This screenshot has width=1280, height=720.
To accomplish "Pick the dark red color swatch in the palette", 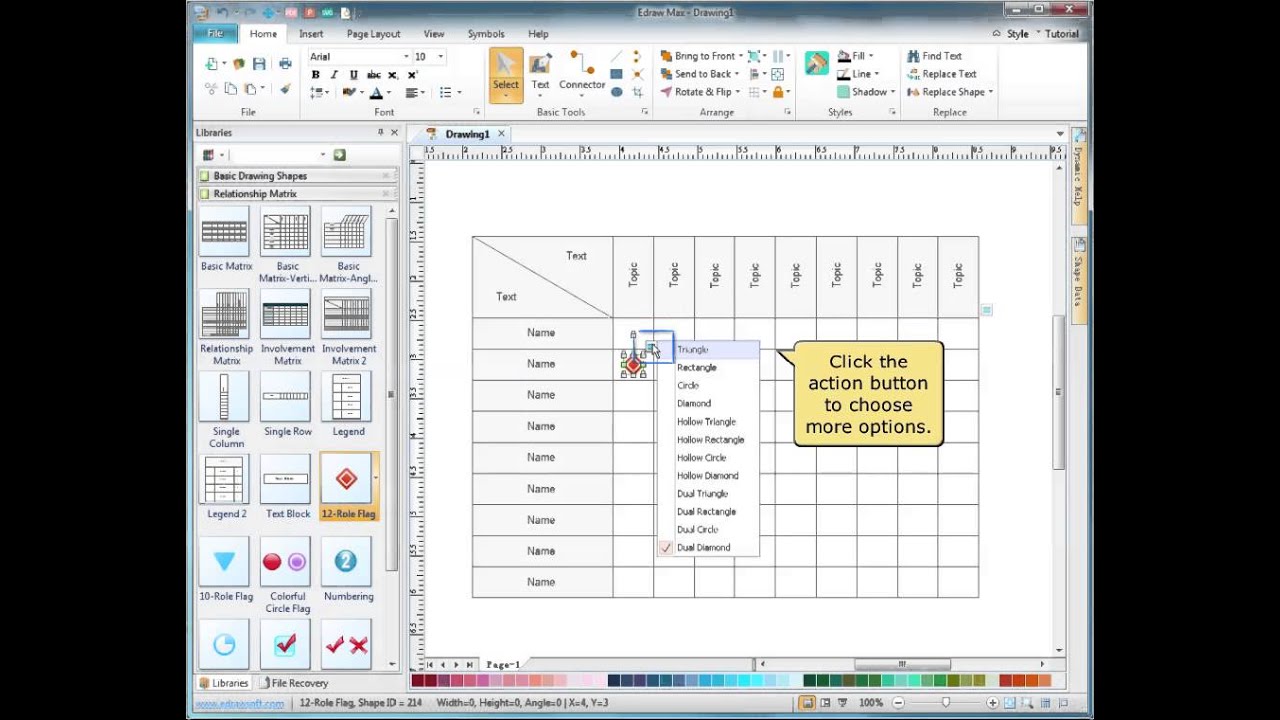I will click(417, 681).
